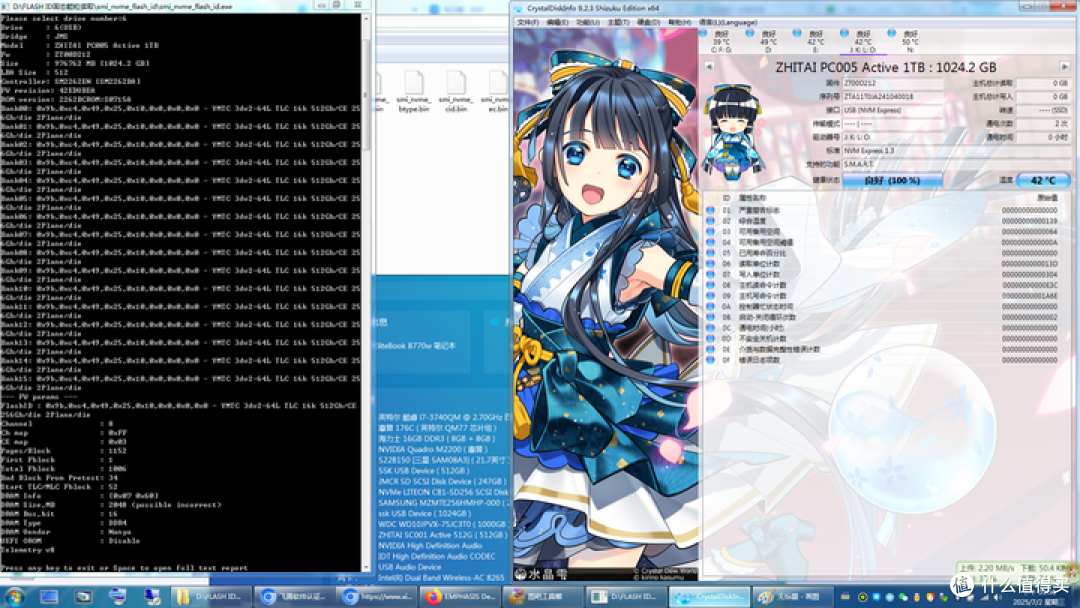Select ZHITAI SC001 Active 512G device entry
Viewport: 1080px width, 608px height.
tap(443, 535)
